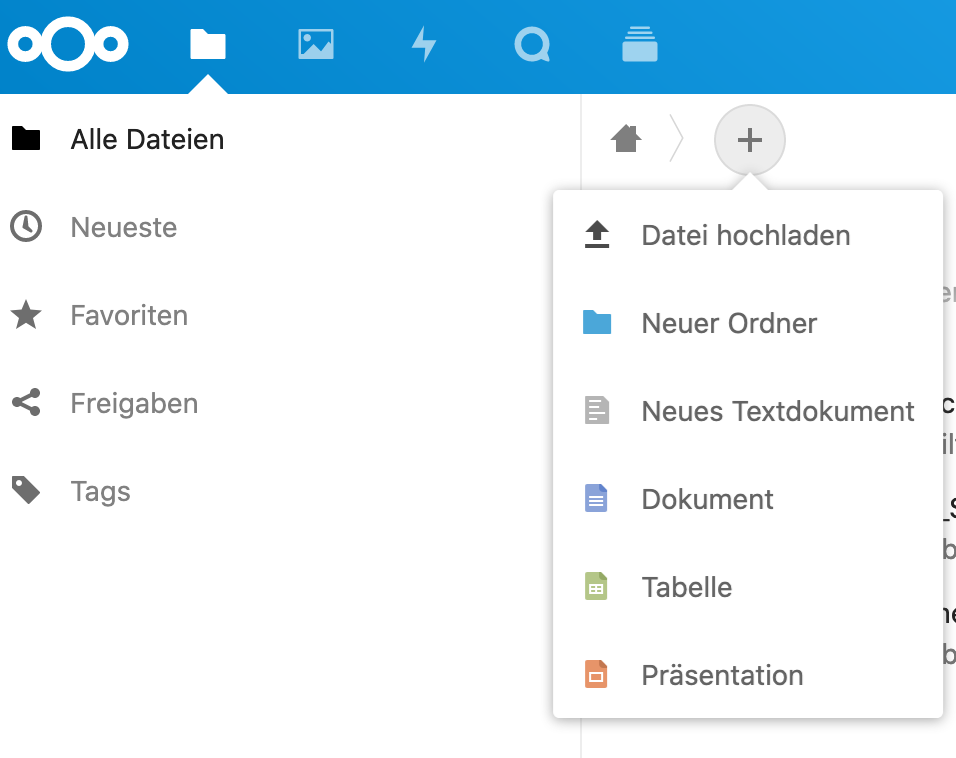Click the Nextcloud logo
The image size is (956, 758).
(x=68, y=45)
